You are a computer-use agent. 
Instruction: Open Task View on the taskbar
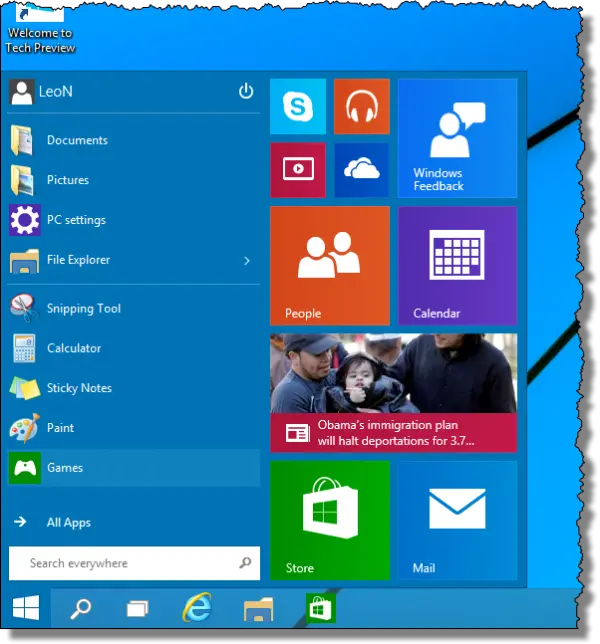click(138, 609)
